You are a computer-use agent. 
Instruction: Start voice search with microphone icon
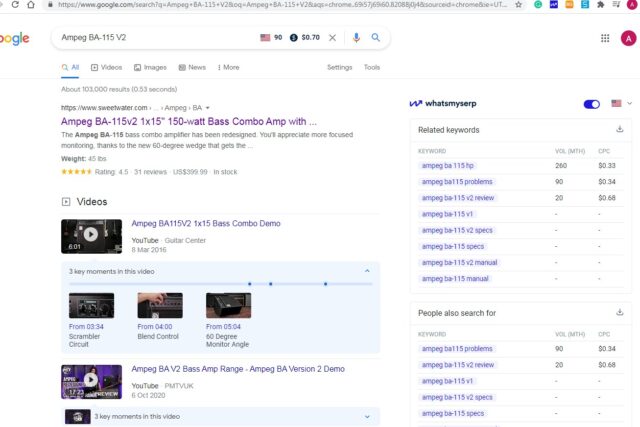(x=356, y=38)
